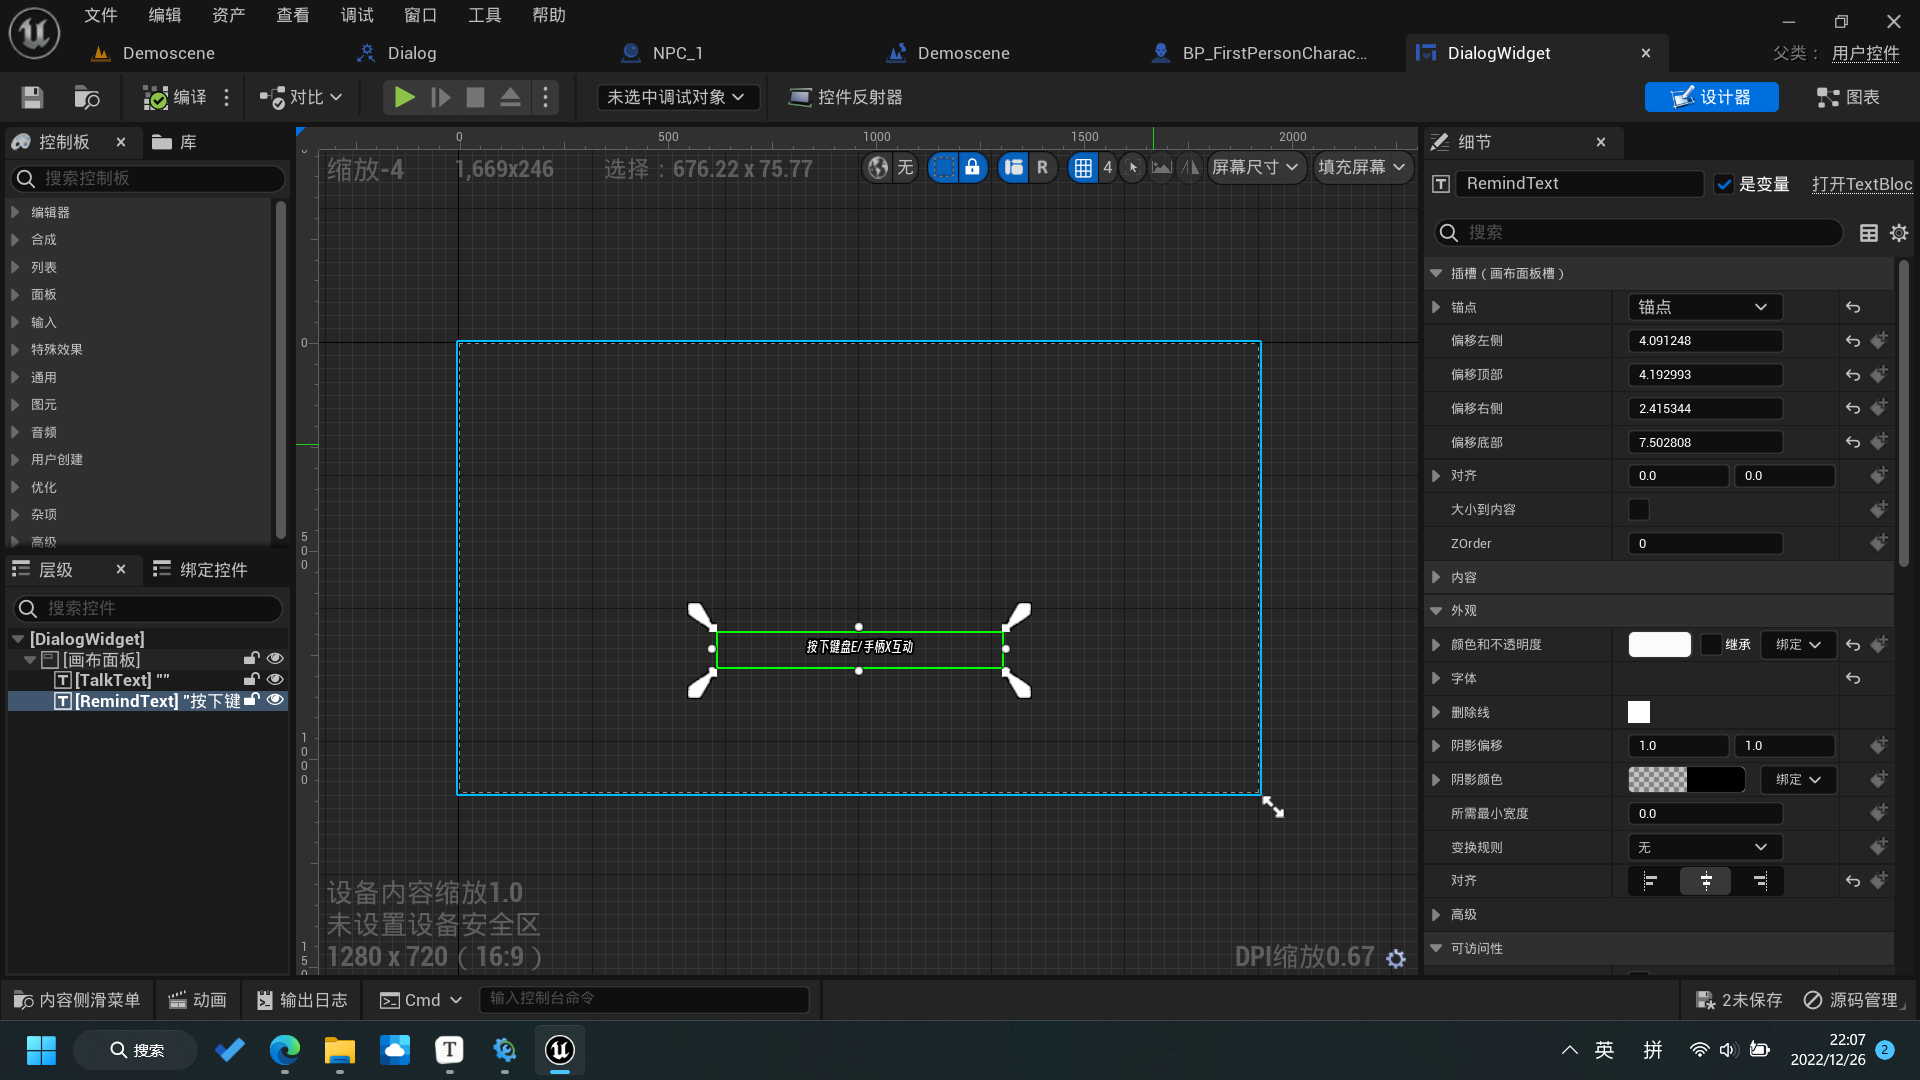Click the localization globe icon in viewport

pos(878,168)
